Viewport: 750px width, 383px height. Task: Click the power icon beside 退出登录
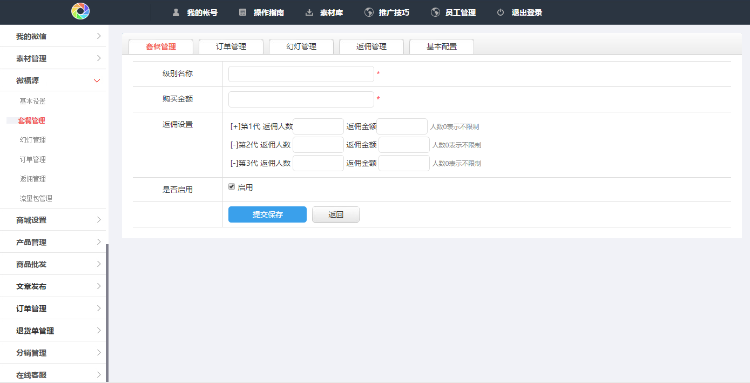click(x=500, y=12)
